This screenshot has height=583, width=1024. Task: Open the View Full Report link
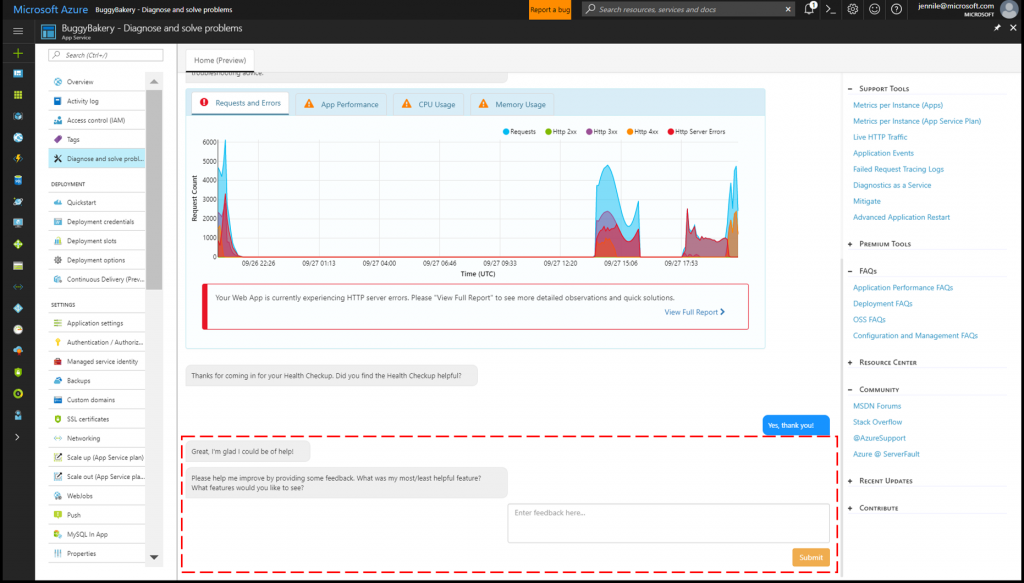pyautogui.click(x=694, y=312)
